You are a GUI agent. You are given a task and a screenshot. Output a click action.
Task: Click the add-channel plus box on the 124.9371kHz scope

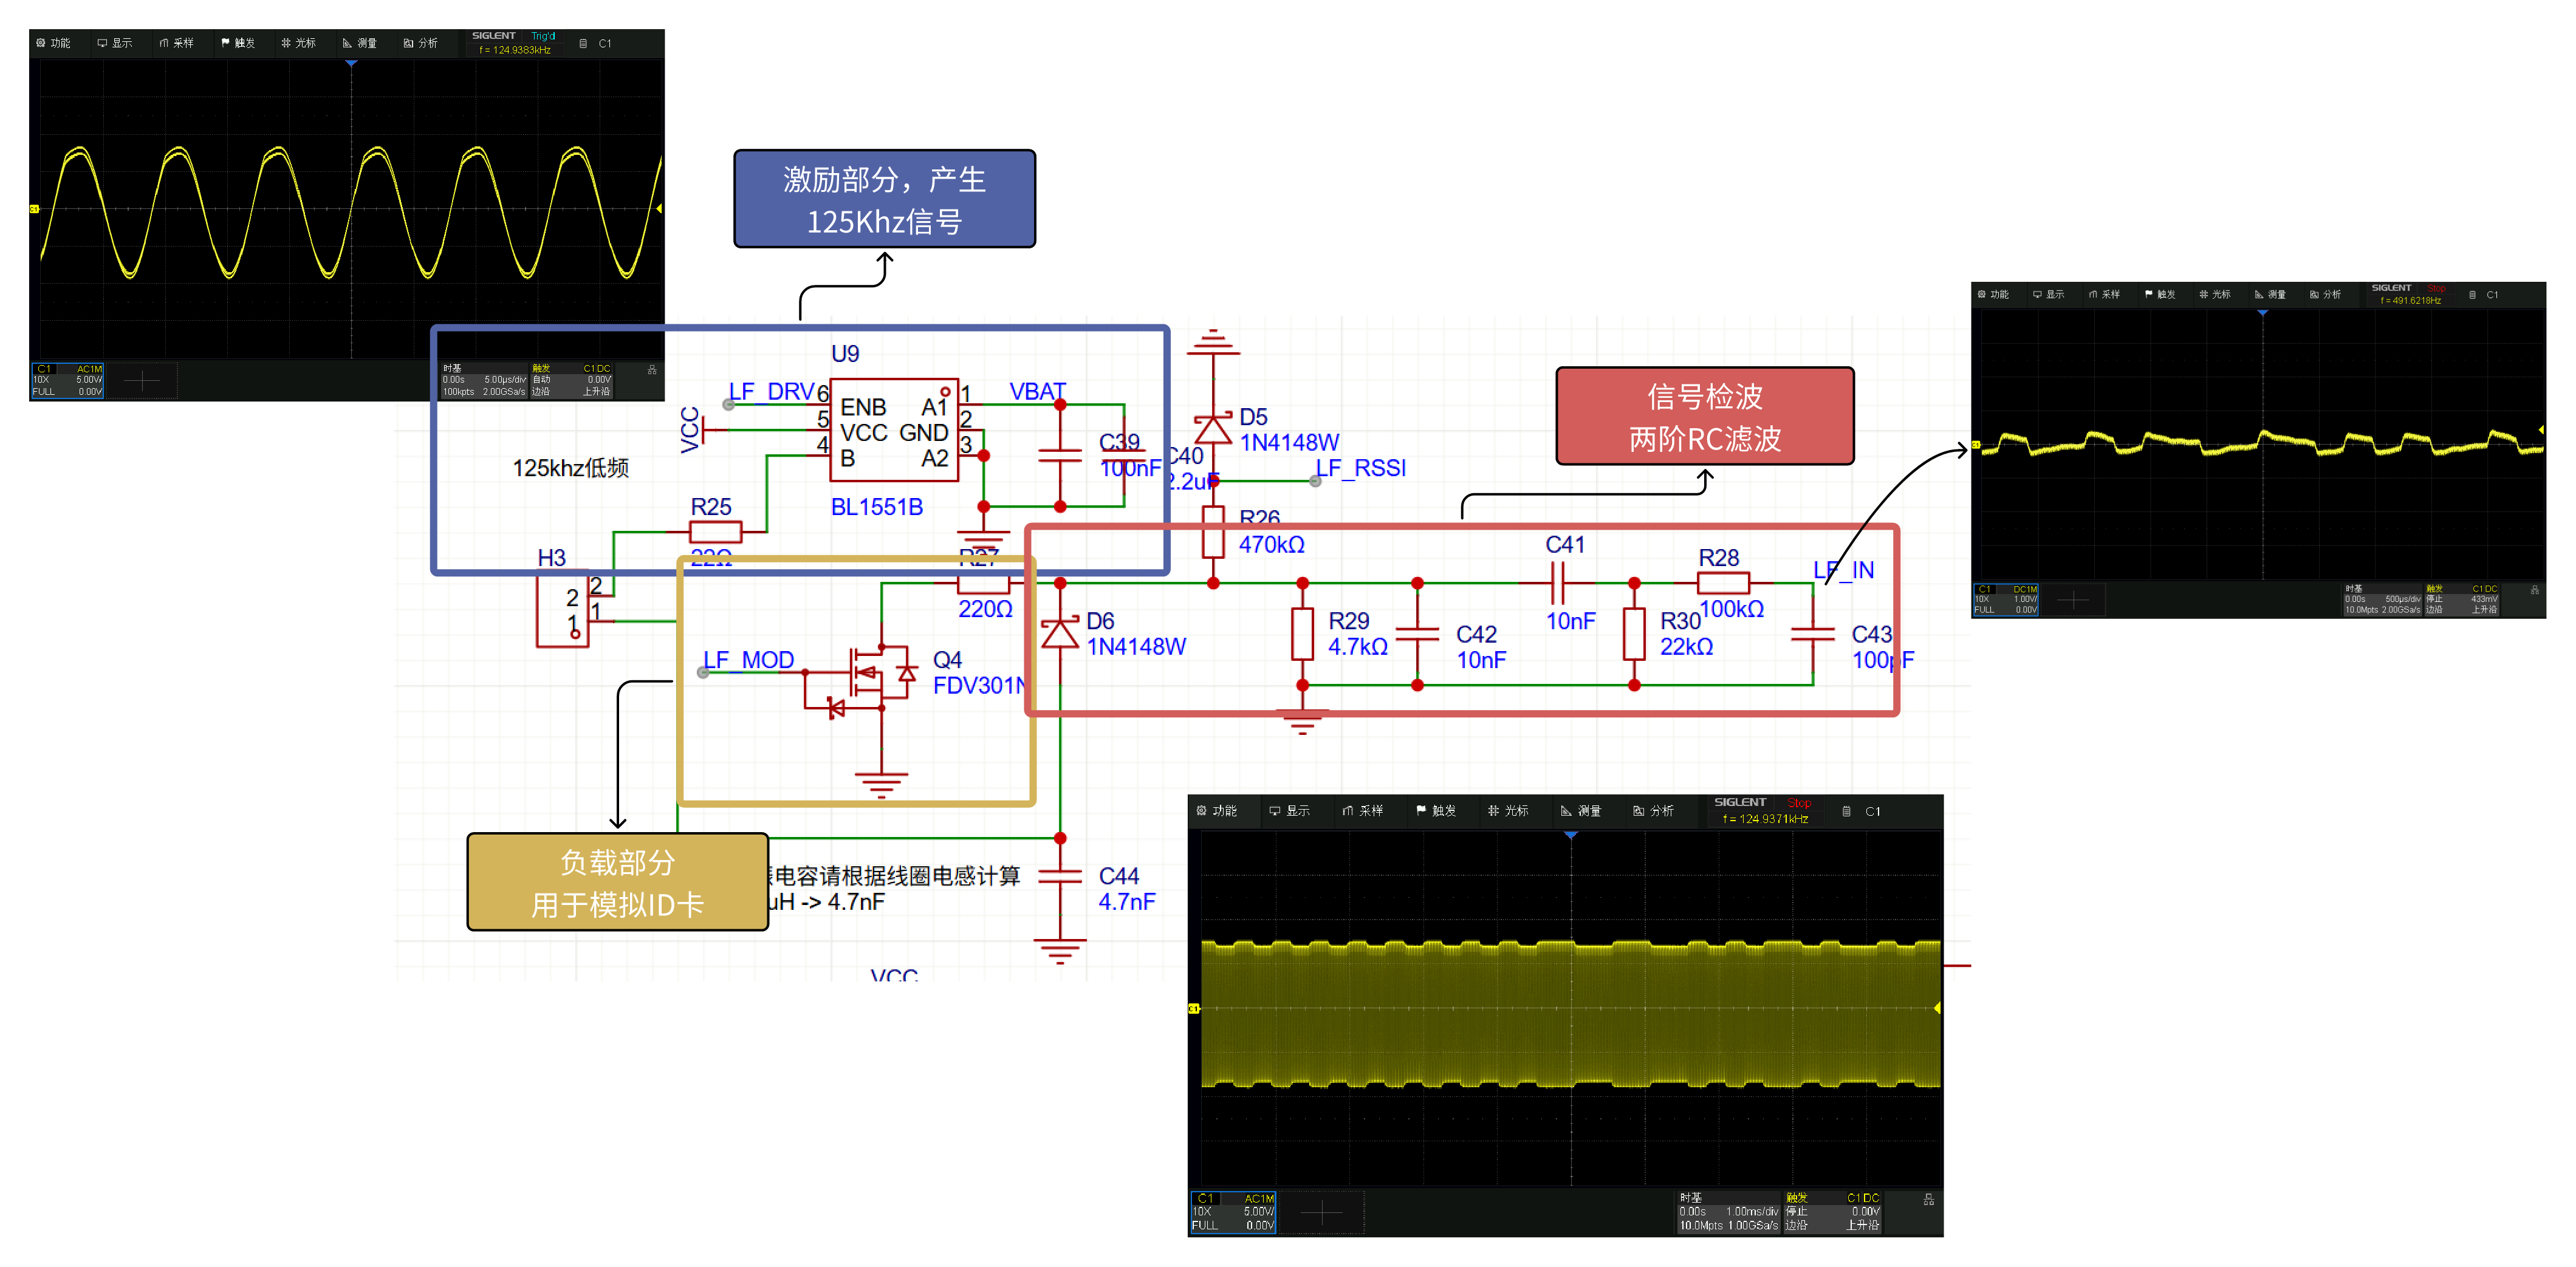[1321, 1213]
